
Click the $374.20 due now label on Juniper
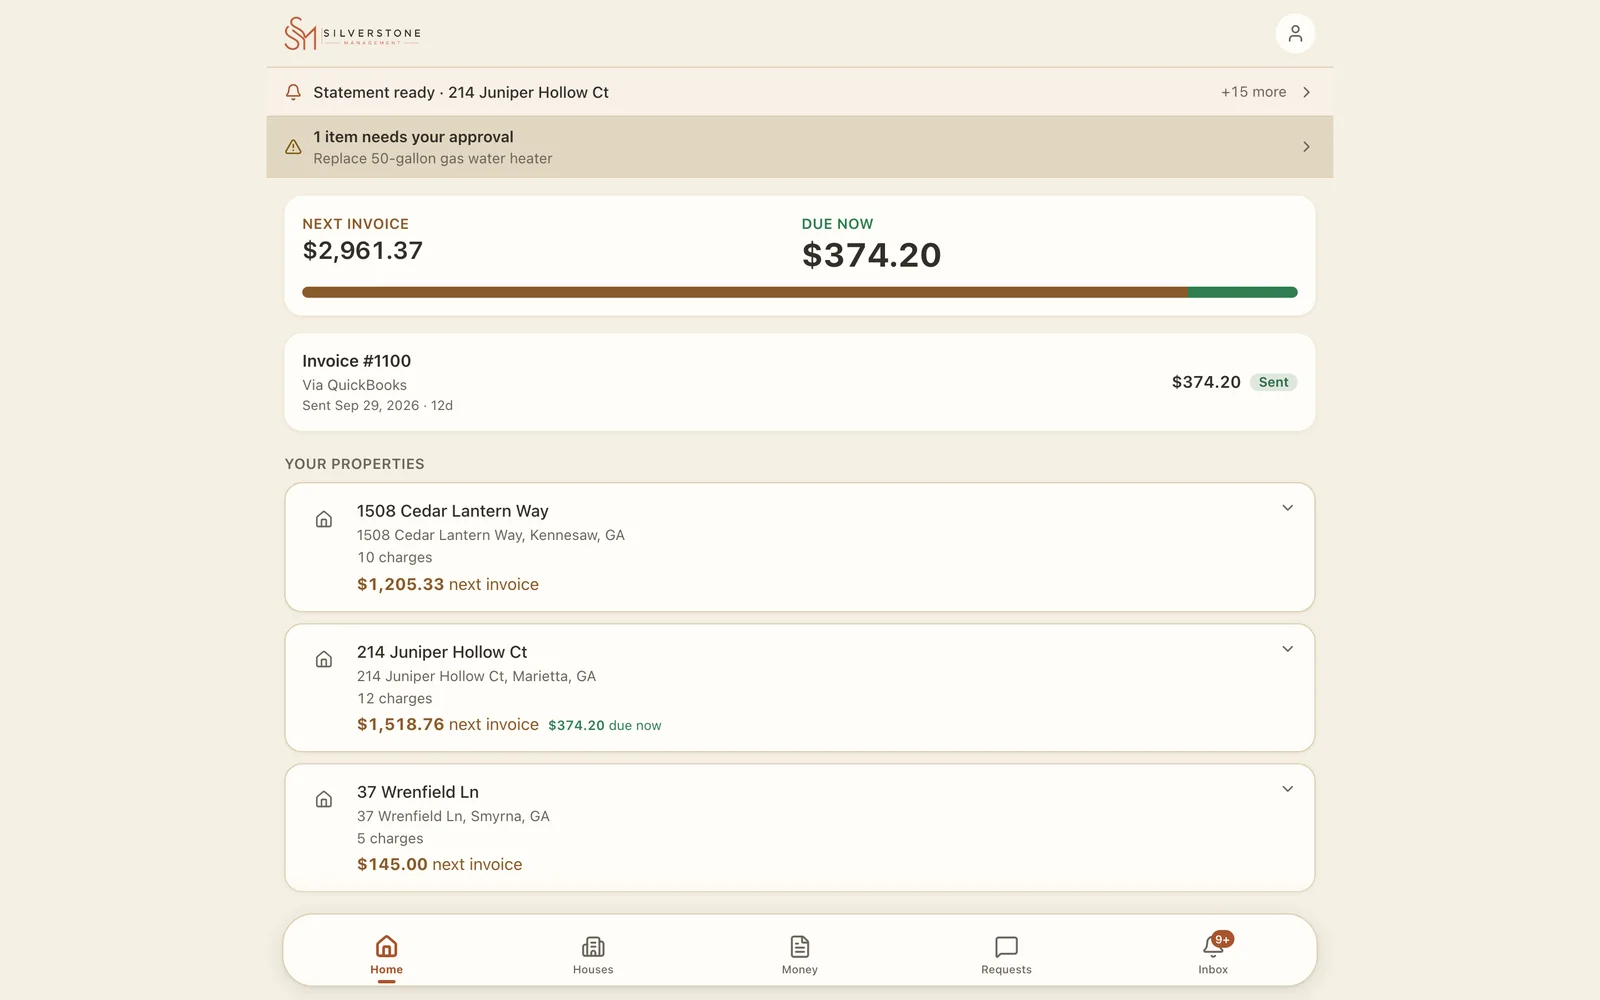(605, 725)
